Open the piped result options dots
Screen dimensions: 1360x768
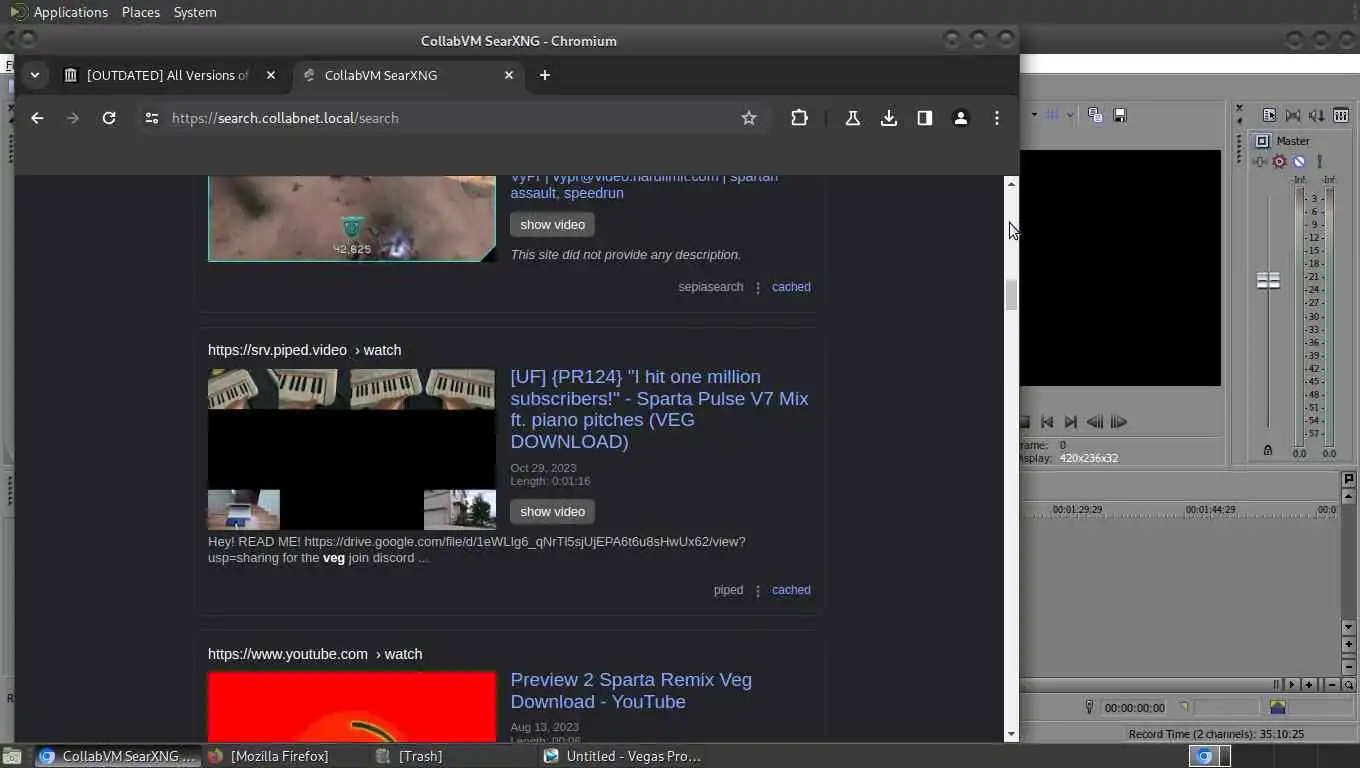(758, 590)
